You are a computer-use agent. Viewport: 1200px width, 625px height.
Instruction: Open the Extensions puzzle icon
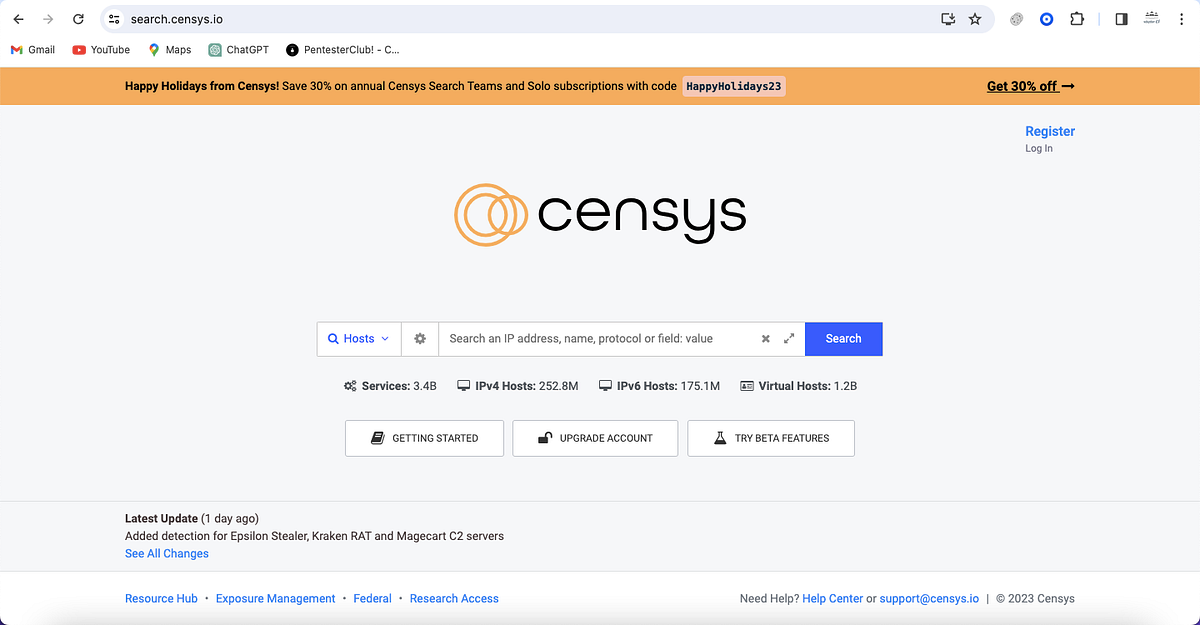(x=1077, y=19)
